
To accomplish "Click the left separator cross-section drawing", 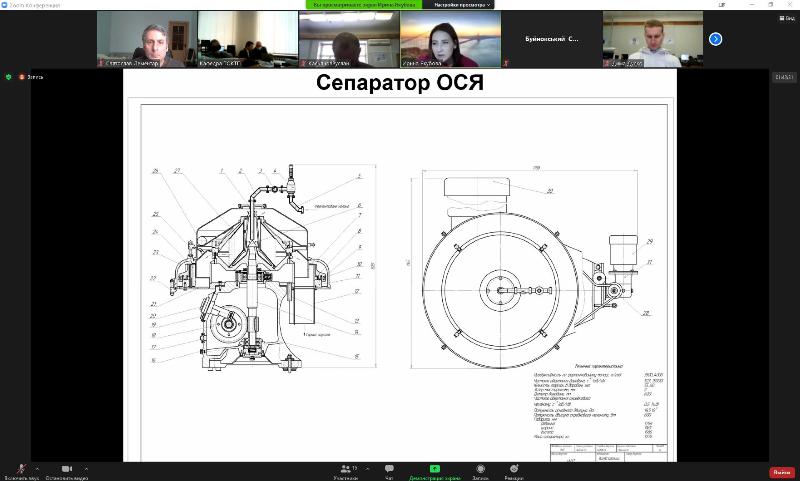I will coord(263,267).
